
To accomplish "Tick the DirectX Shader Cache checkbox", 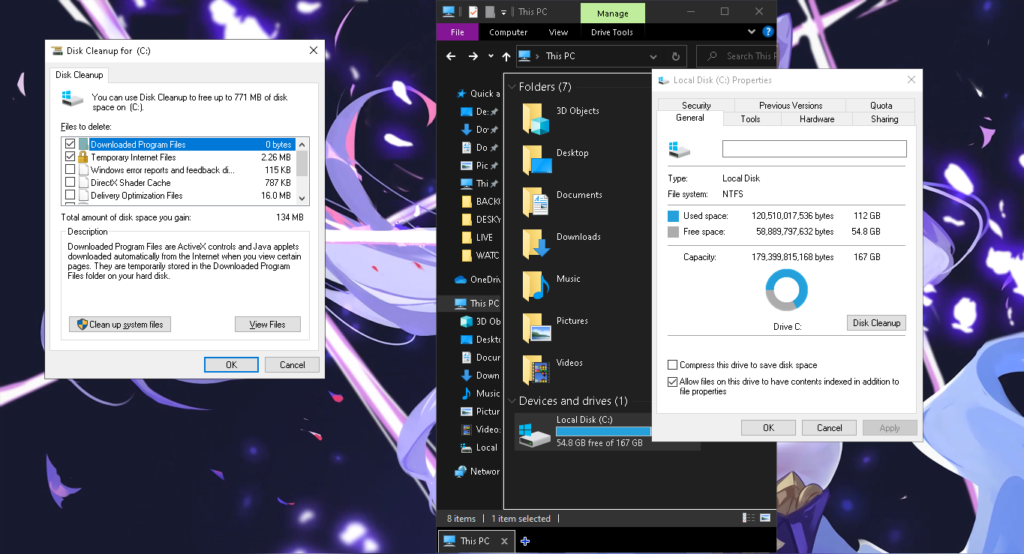I will point(70,183).
